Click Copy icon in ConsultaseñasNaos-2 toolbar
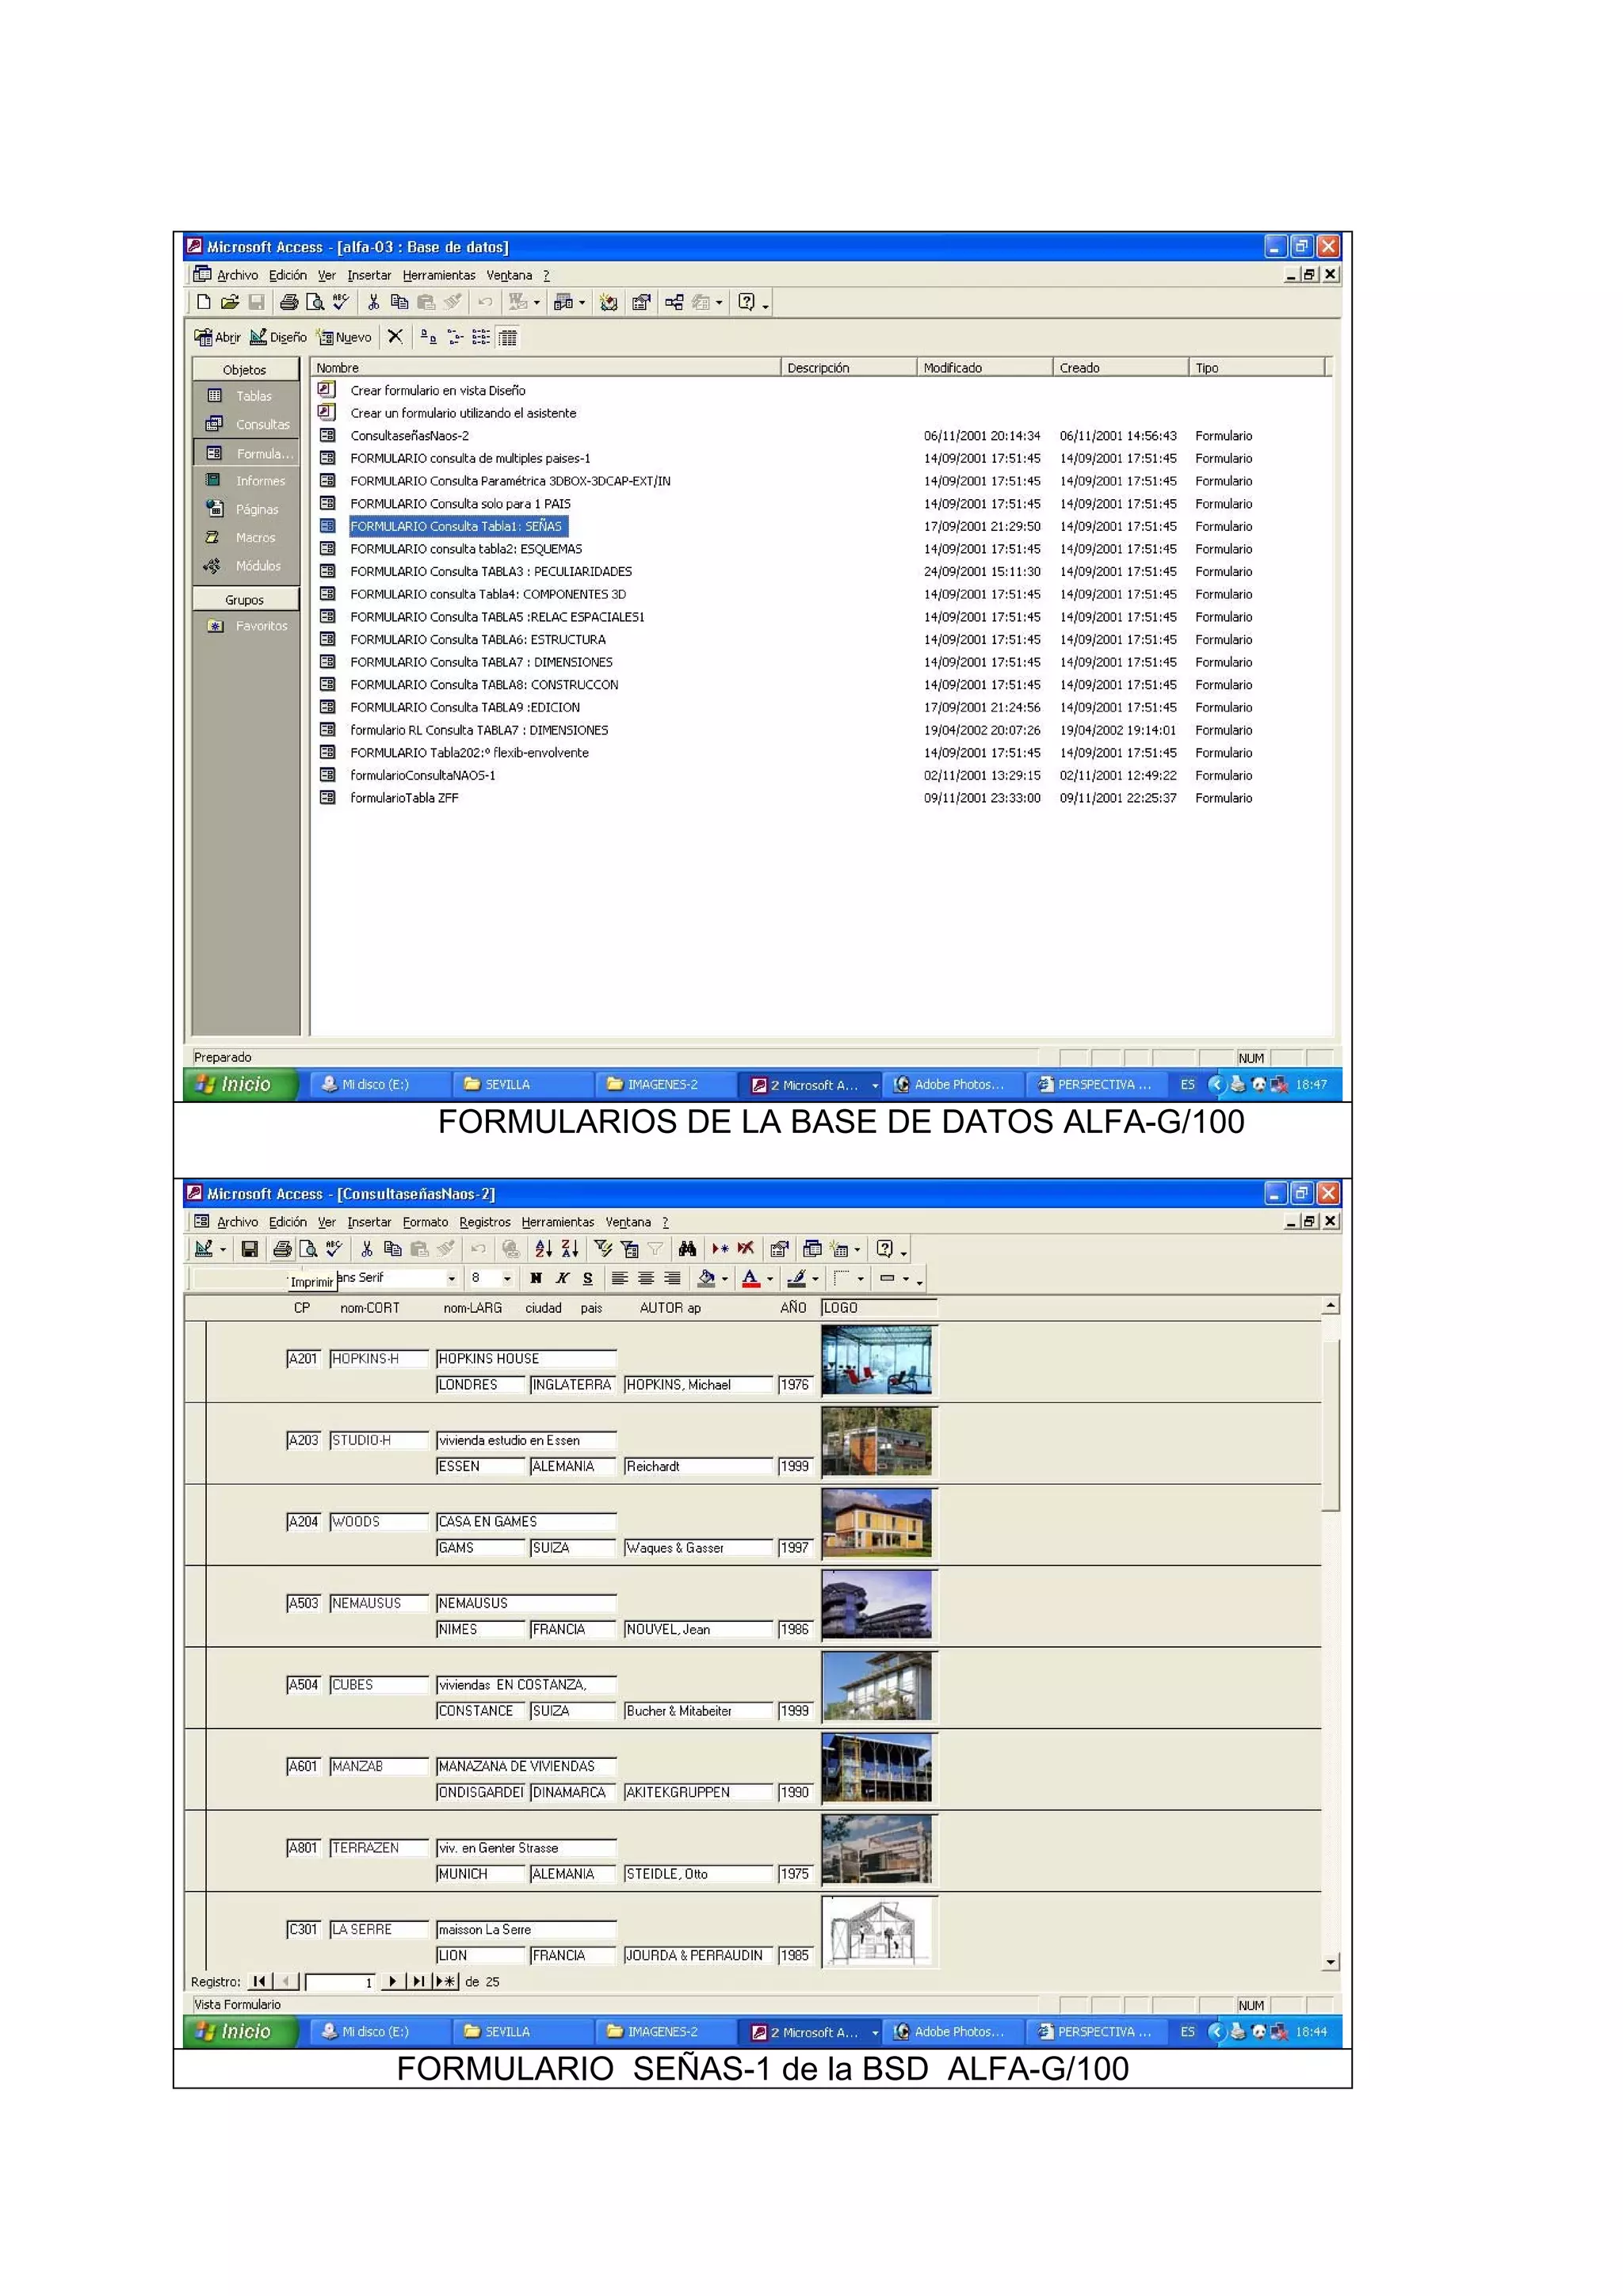This screenshot has width=1623, height=2296. coord(393,1249)
